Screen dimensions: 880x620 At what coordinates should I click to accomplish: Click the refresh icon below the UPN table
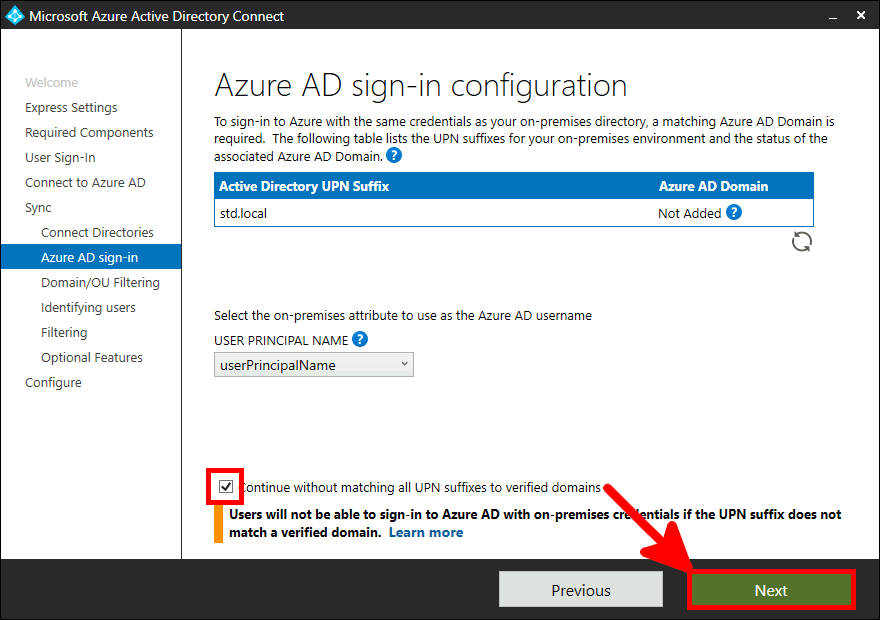[801, 242]
